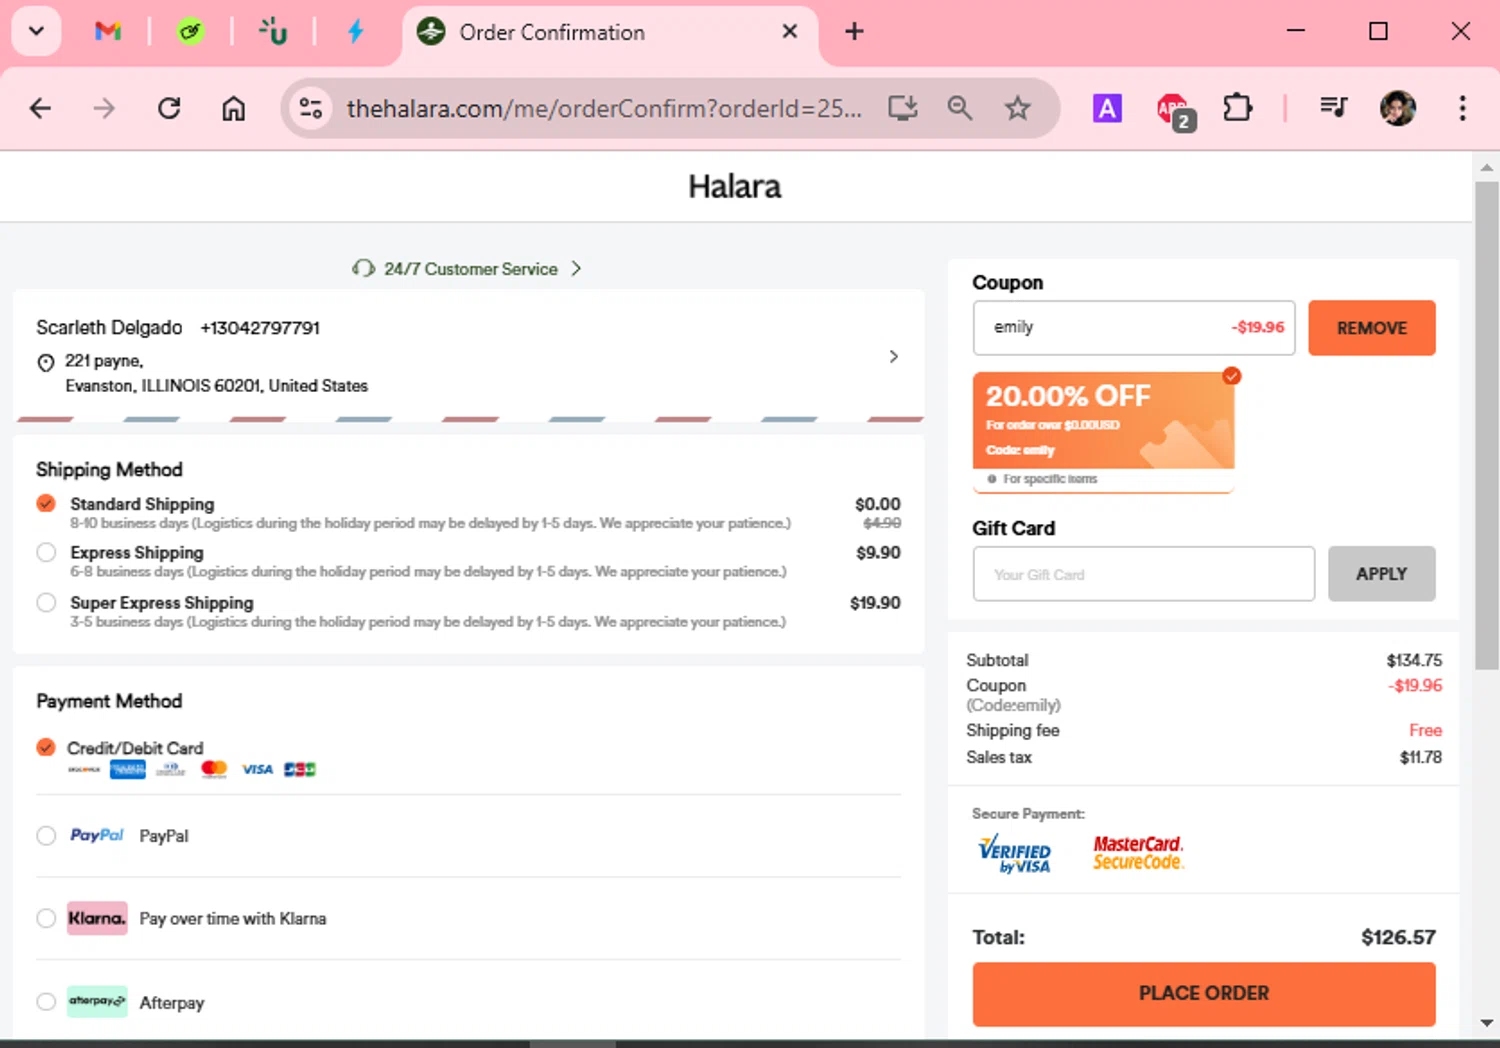Open the red ABP extension icon
This screenshot has width=1500, height=1048.
(x=1174, y=110)
